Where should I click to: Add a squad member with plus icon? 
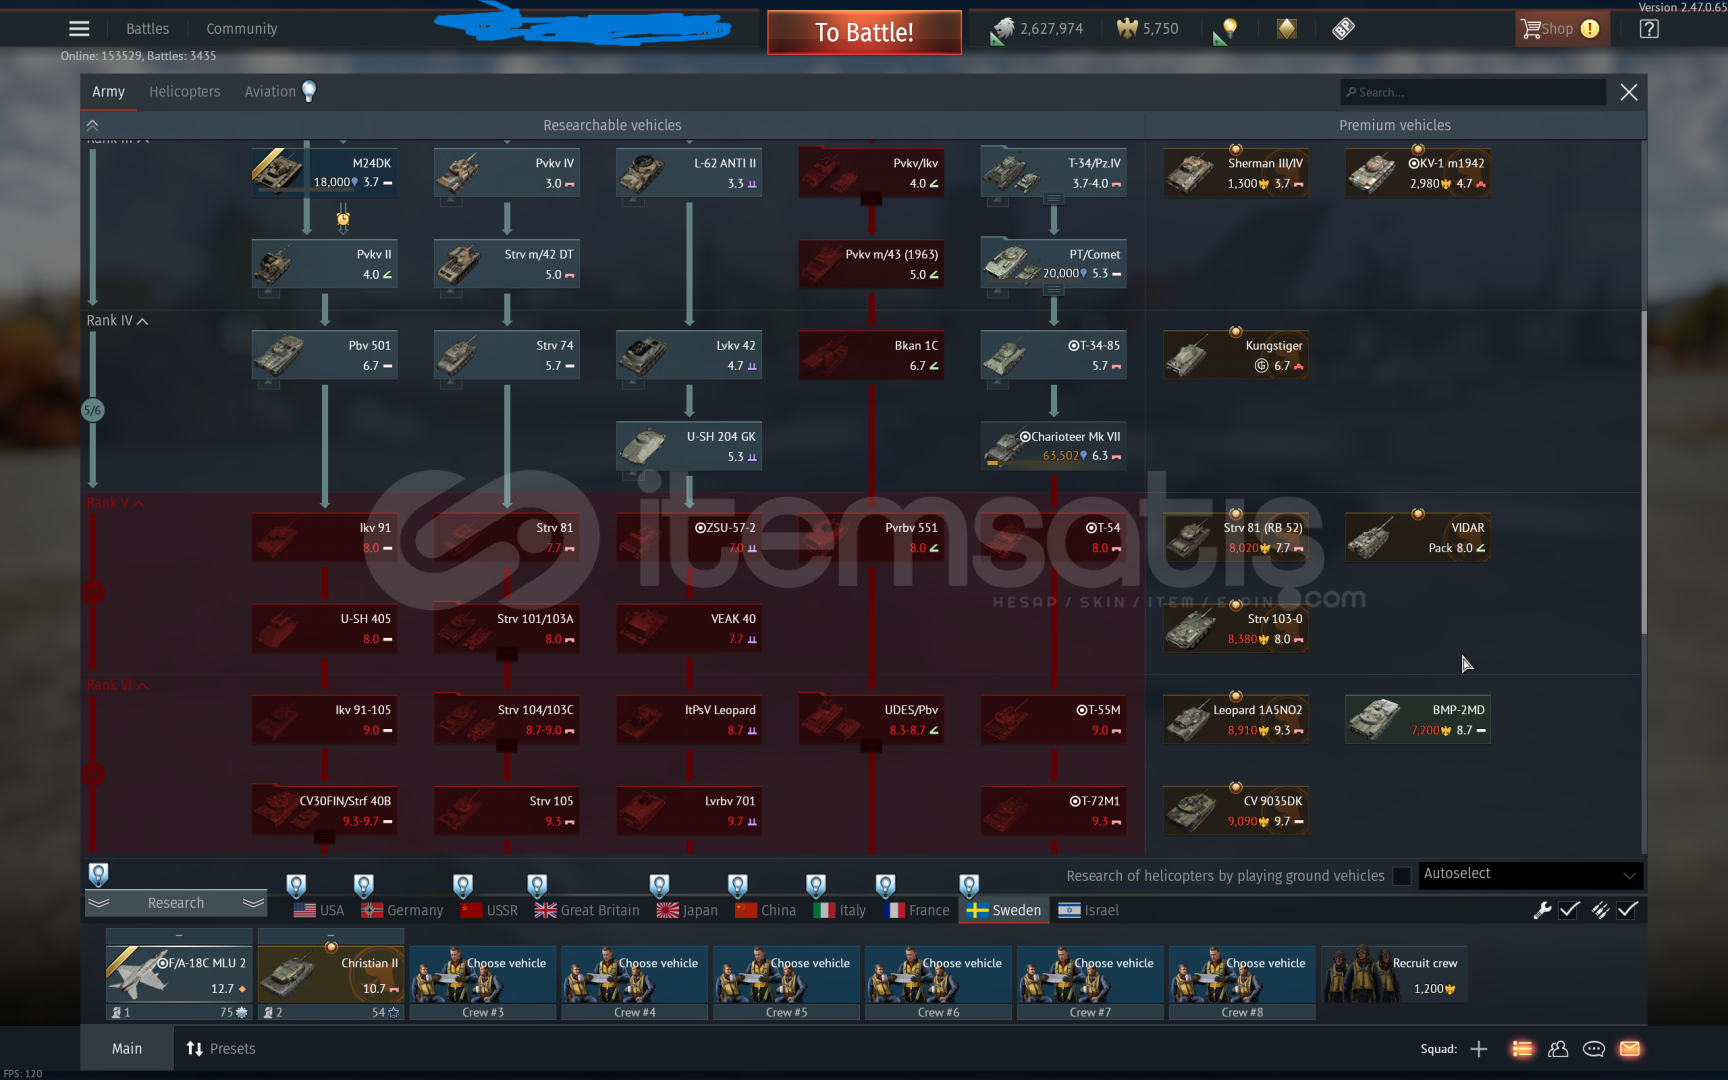pos(1479,1048)
